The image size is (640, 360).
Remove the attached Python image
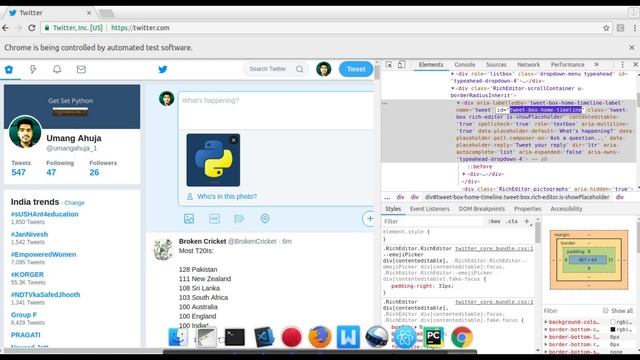pyautogui.click(x=233, y=140)
